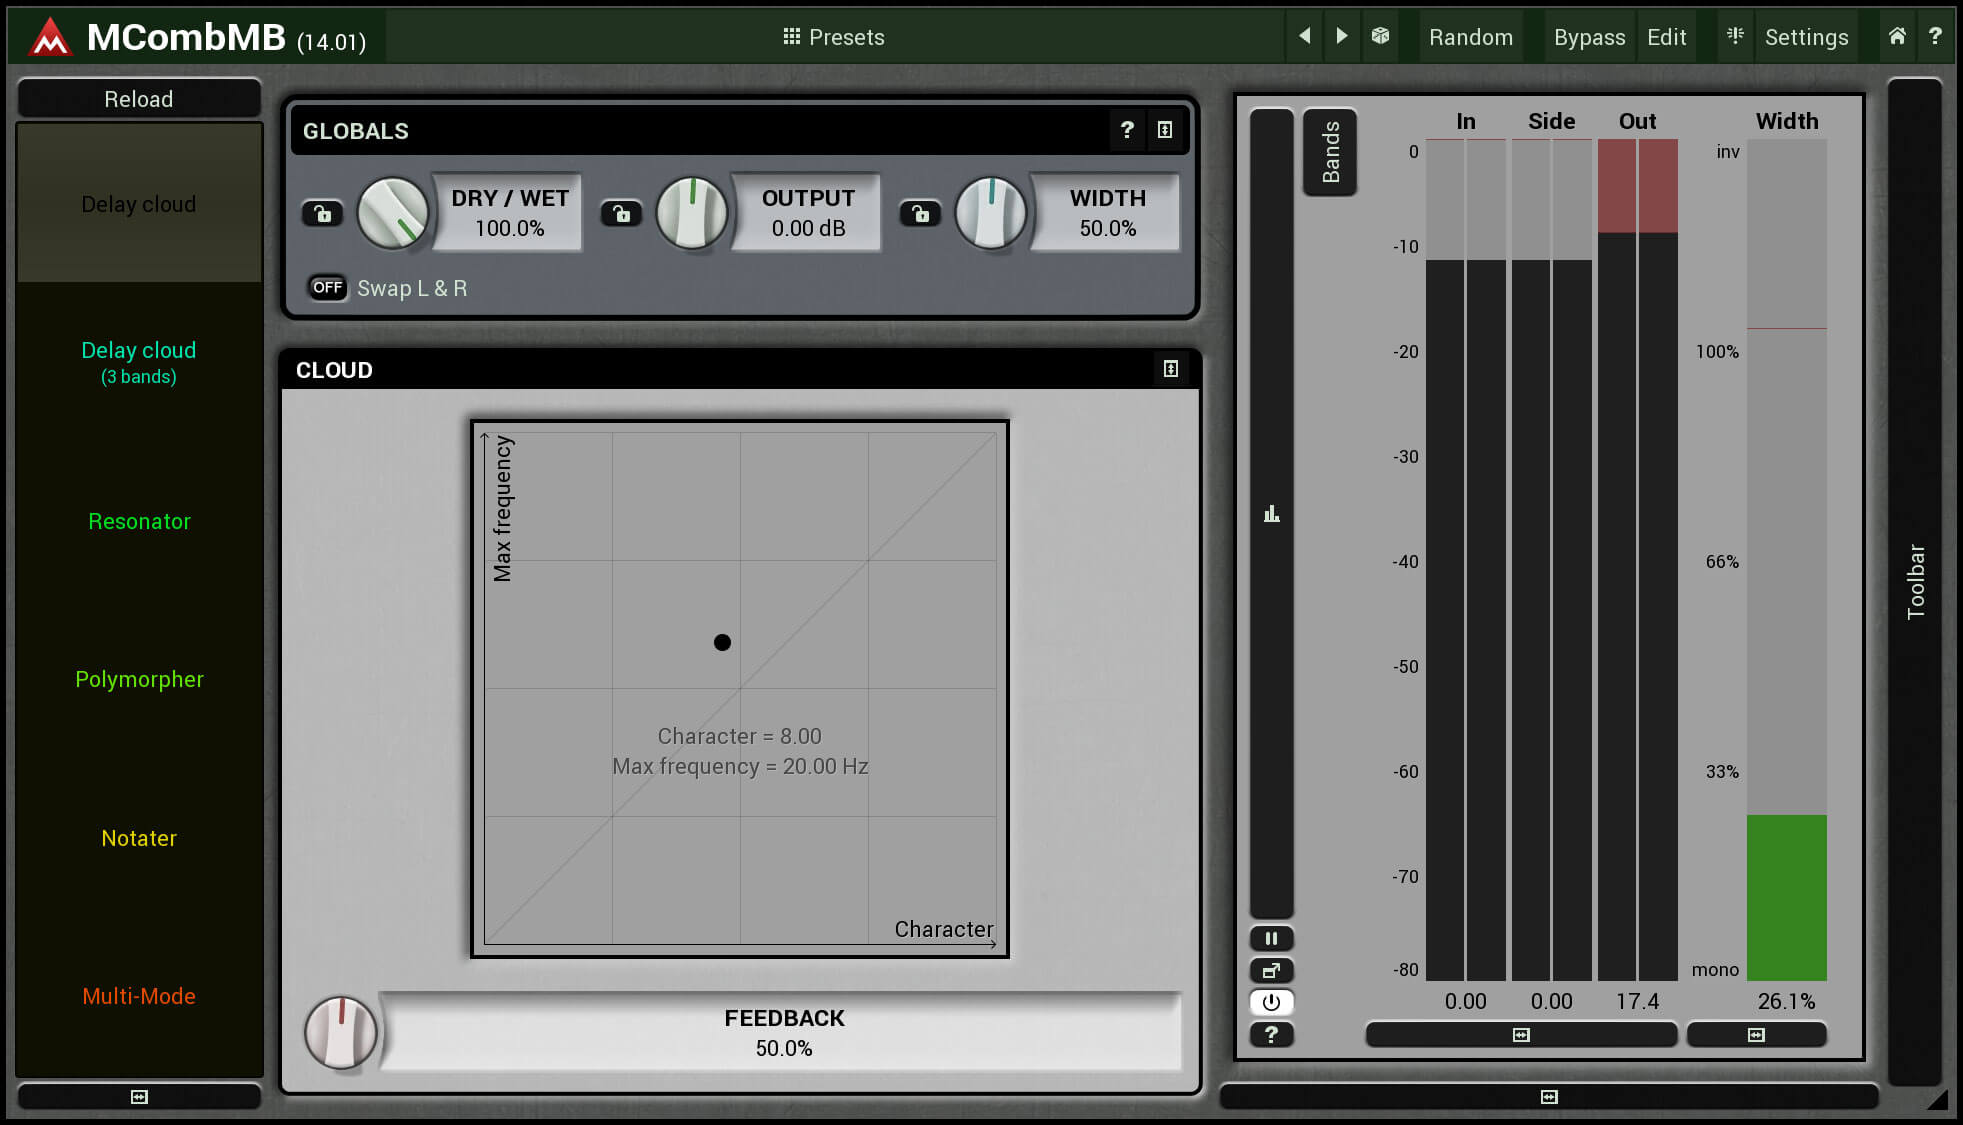This screenshot has width=1963, height=1125.
Task: Click the MeldaProduction logo icon
Action: (49, 38)
